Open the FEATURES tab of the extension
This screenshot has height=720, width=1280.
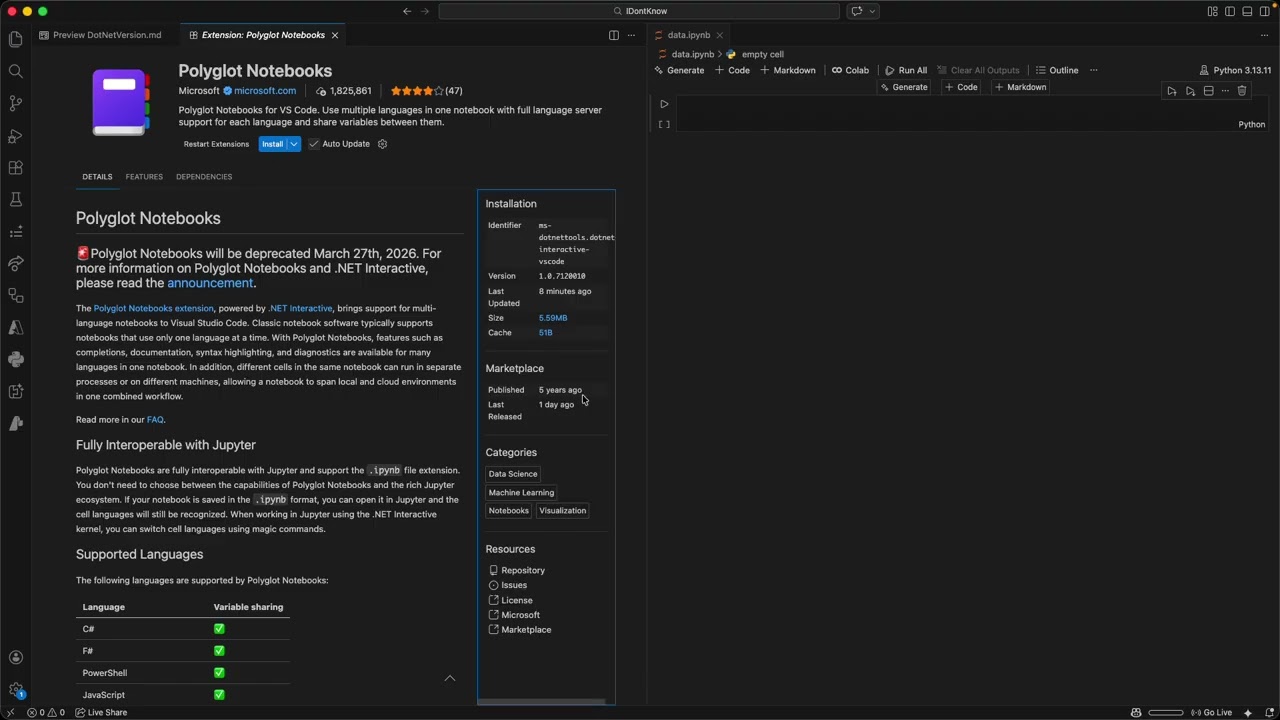click(144, 177)
